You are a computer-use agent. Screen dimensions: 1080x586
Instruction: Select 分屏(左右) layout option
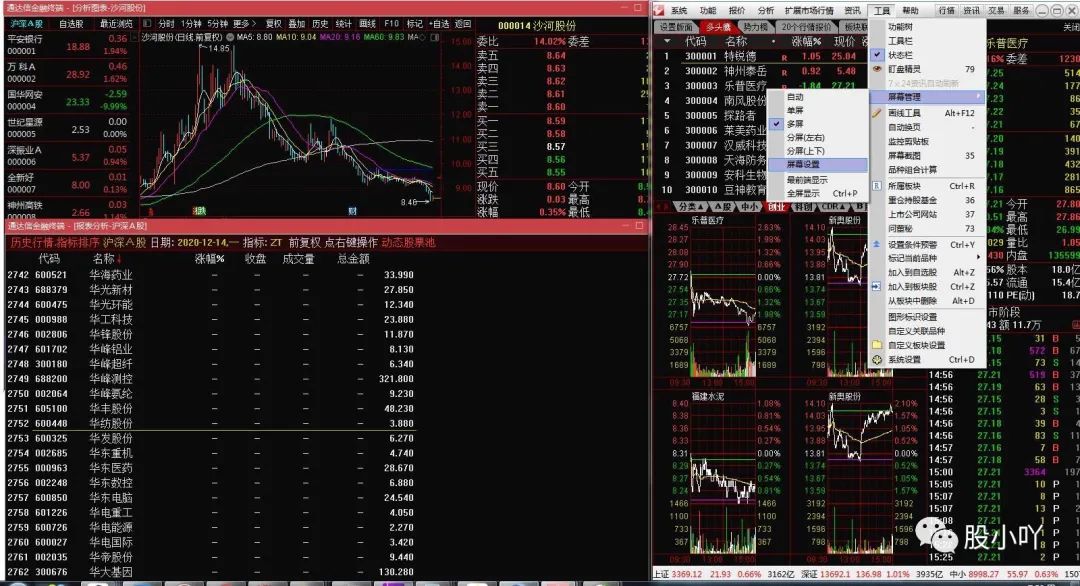coord(816,138)
